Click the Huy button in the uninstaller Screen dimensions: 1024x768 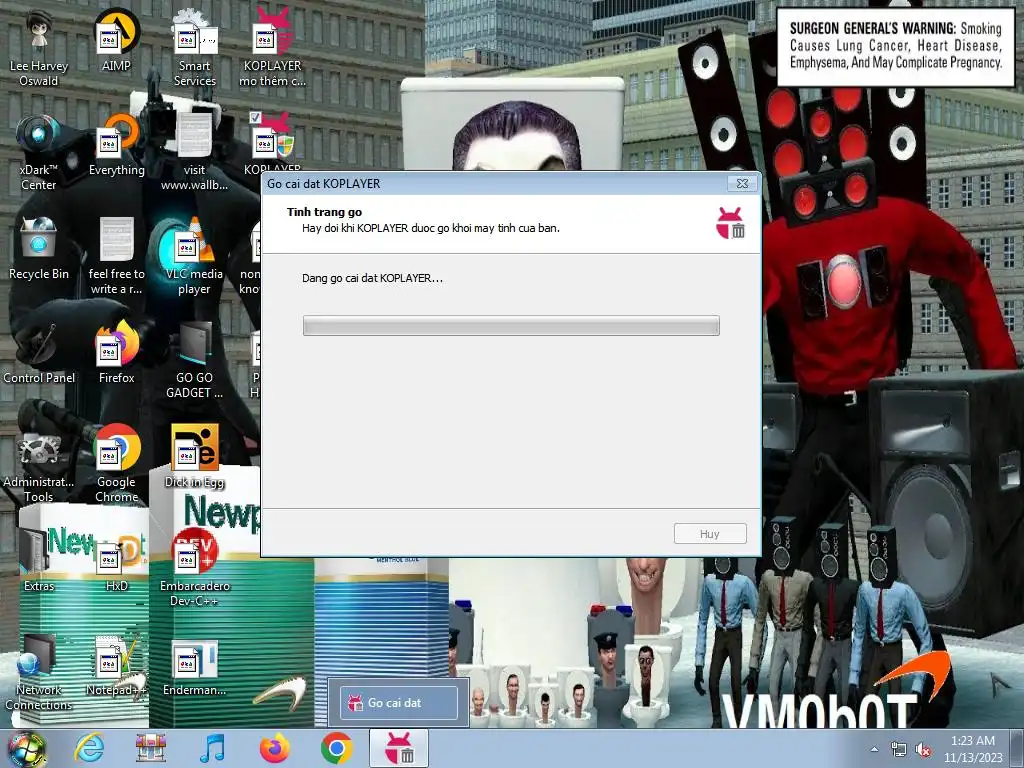point(710,534)
